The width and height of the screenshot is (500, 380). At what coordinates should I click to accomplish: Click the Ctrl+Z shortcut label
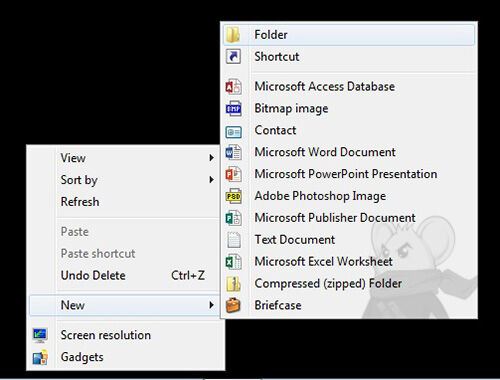188,275
